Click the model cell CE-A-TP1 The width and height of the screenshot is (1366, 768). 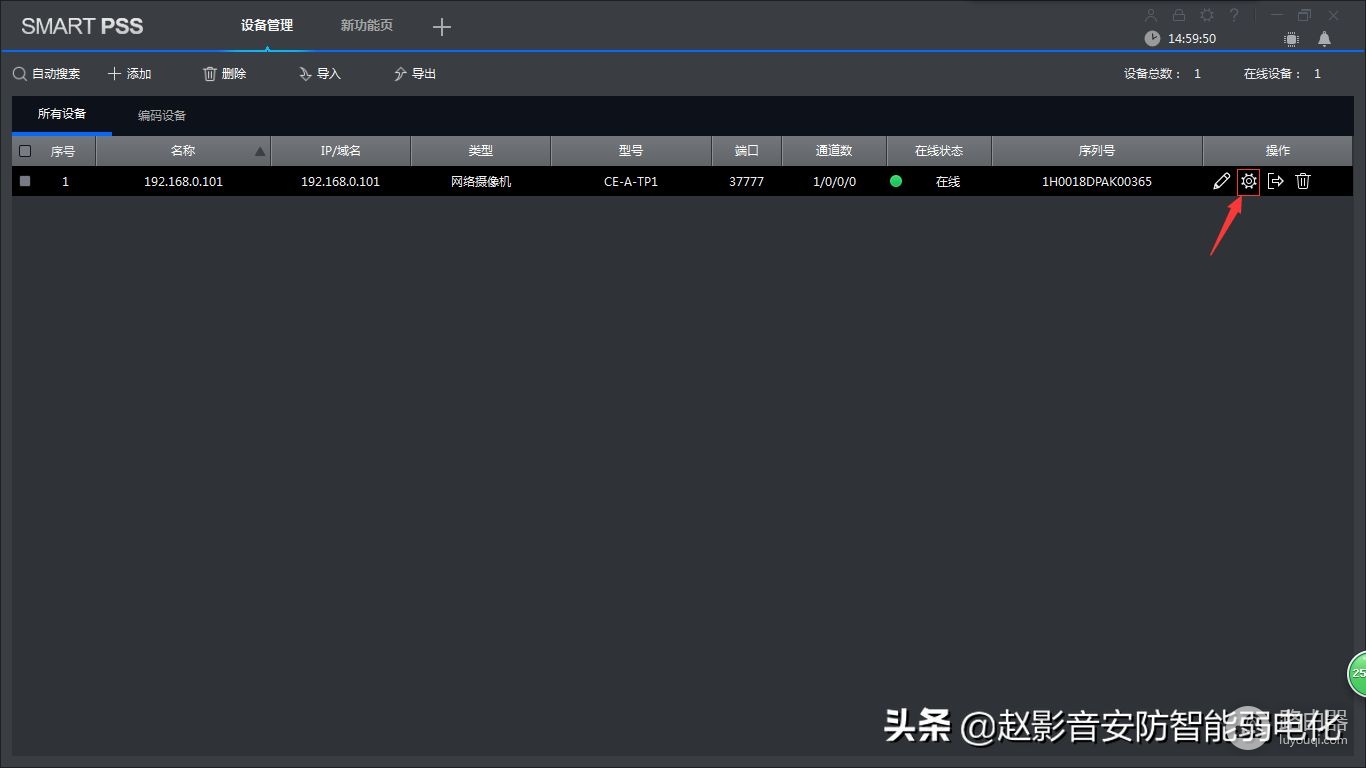pyautogui.click(x=631, y=182)
